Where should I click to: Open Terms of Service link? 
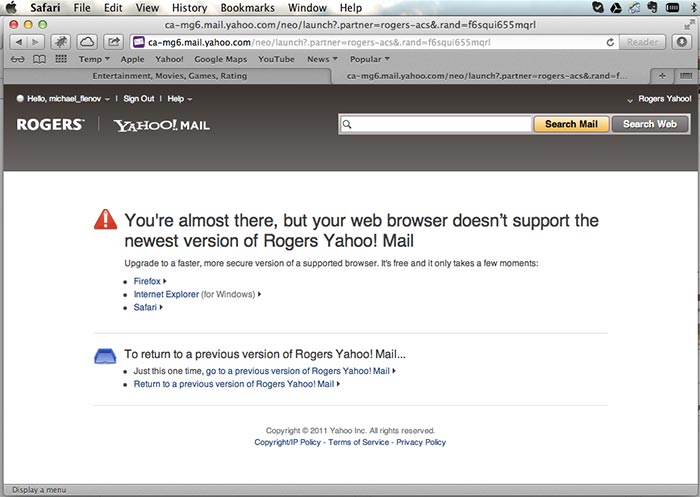pyautogui.click(x=358, y=442)
